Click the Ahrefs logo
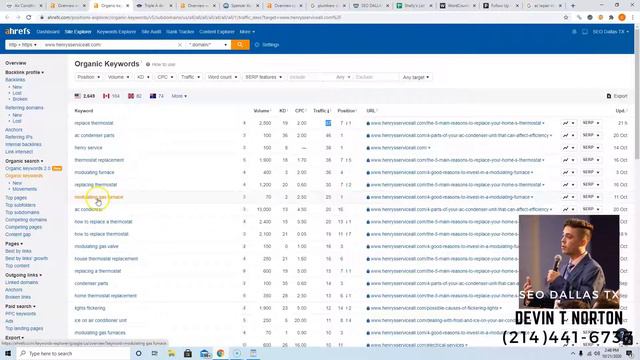640x360 pixels. (18, 31)
